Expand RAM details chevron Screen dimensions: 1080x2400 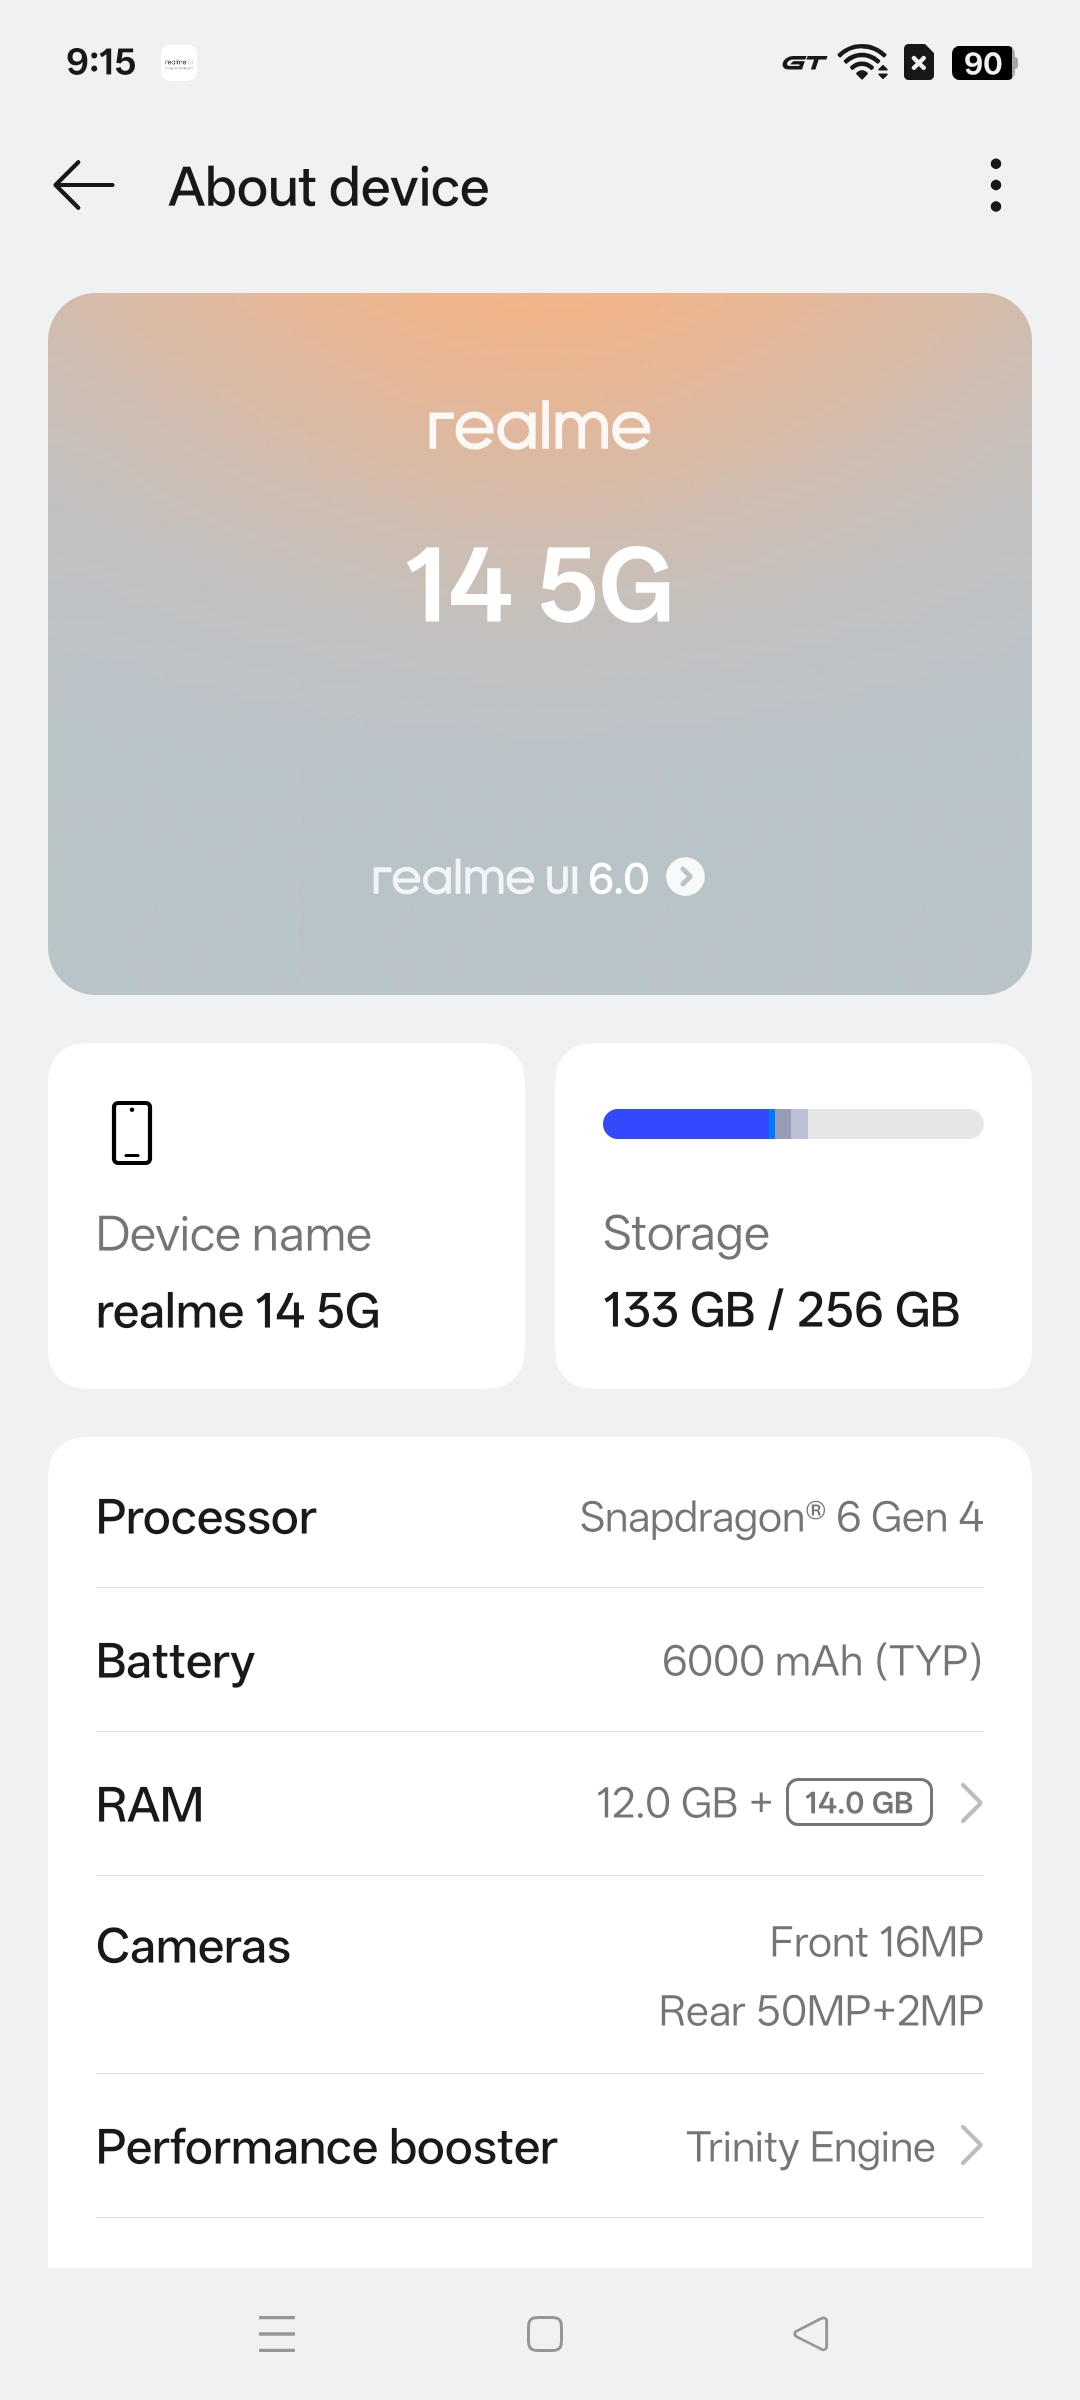click(x=971, y=1803)
